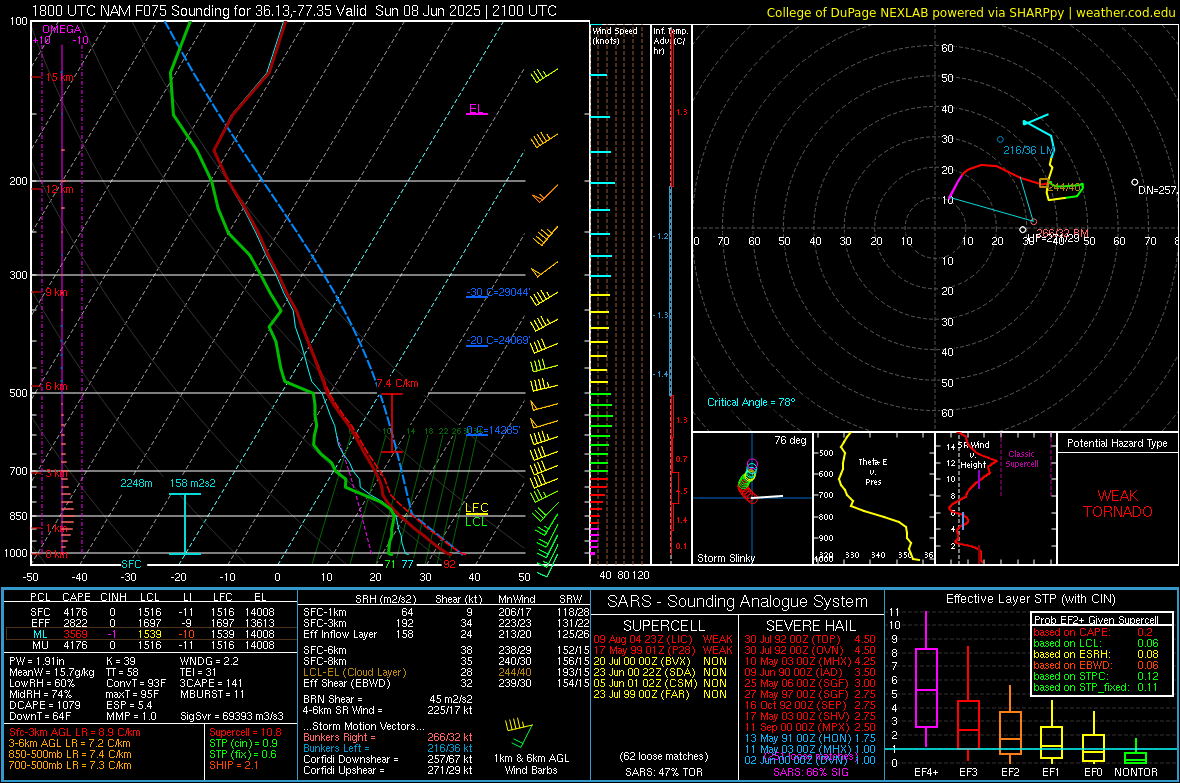Click the Corfidi Downshear = 257/67 kt row

pos(388,759)
